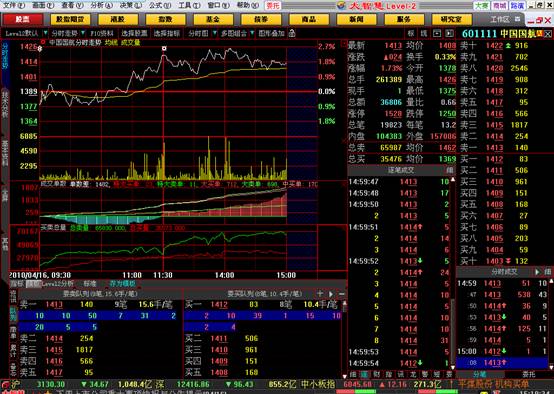The height and width of the screenshot is (394, 554).
Task: Open the 分时走势 dropdown
Action: 83,33
